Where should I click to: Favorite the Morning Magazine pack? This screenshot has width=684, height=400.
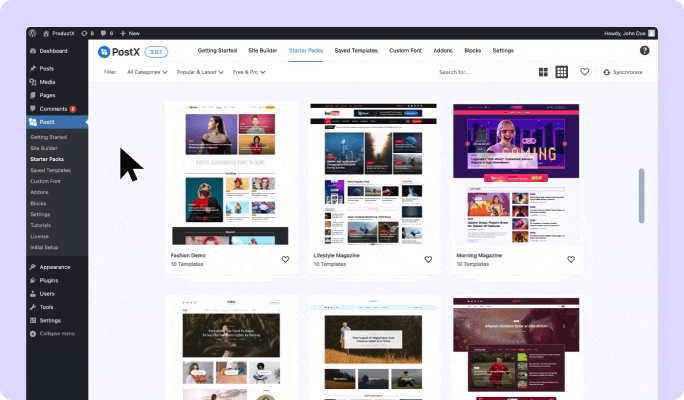pos(571,260)
